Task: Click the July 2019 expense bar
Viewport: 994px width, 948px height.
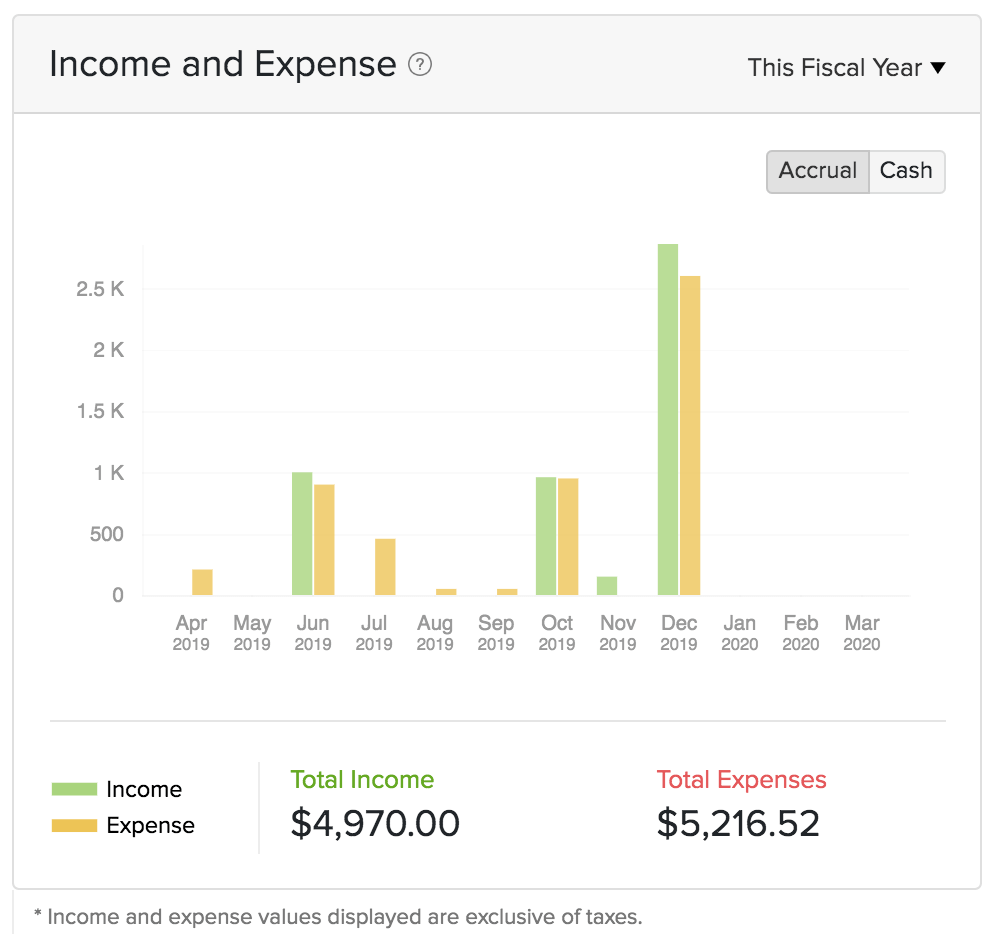Action: [385, 567]
